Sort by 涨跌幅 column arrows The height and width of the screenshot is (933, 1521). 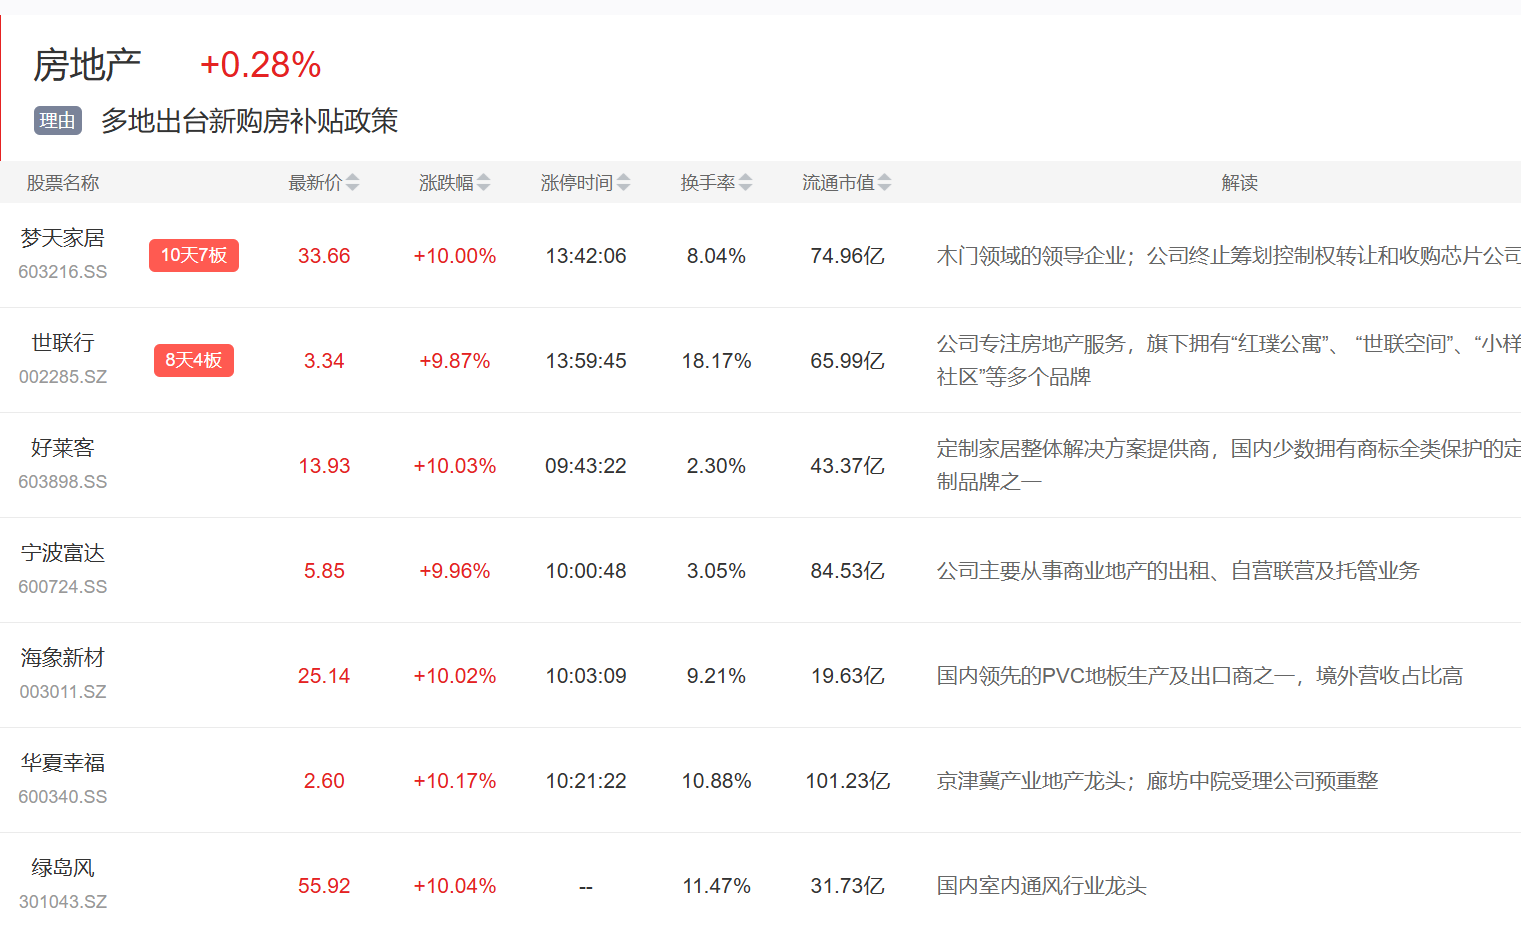(483, 183)
